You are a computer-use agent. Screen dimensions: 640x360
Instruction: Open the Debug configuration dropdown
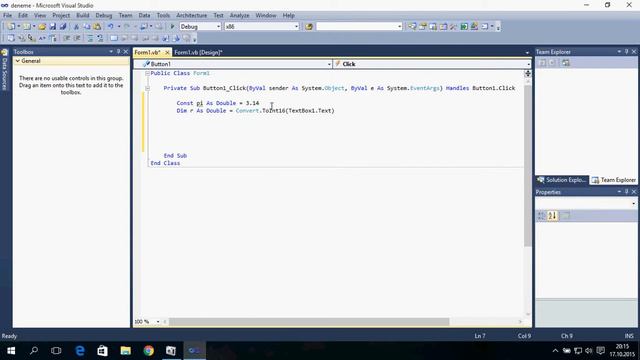(x=218, y=27)
